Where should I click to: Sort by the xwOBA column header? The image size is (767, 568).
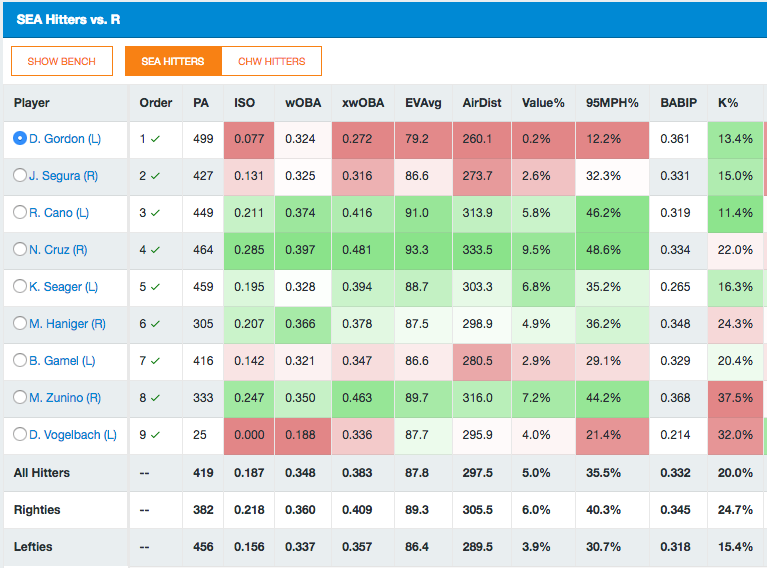click(363, 103)
